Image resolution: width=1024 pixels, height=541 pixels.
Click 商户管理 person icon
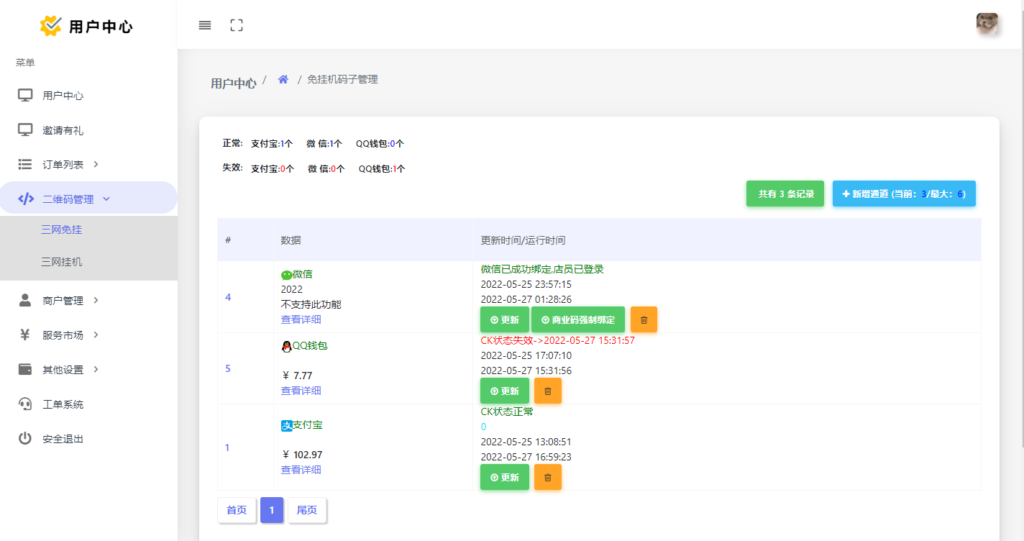25,300
